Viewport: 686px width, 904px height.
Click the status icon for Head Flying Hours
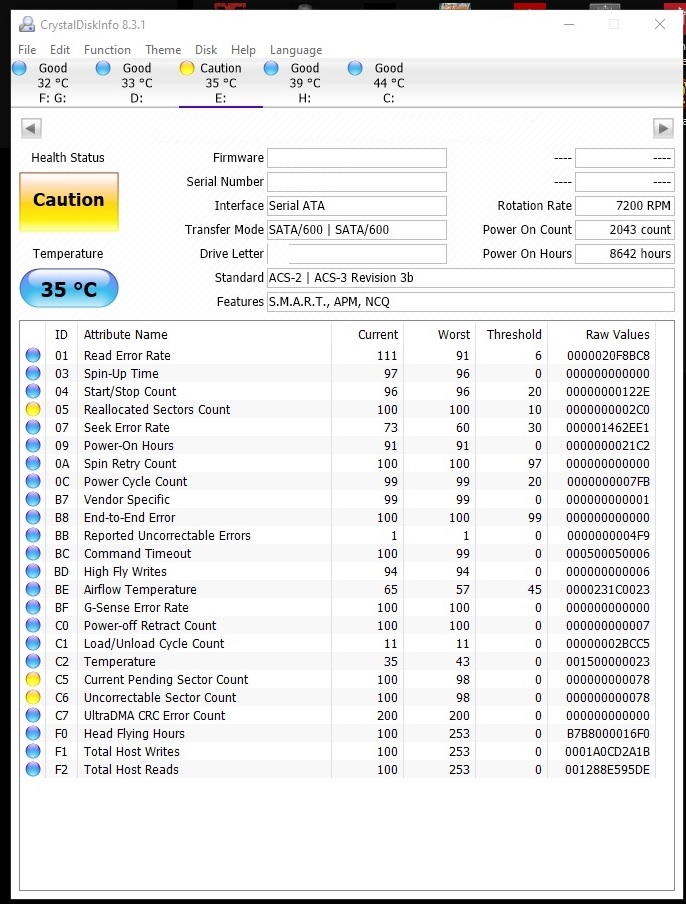point(33,733)
